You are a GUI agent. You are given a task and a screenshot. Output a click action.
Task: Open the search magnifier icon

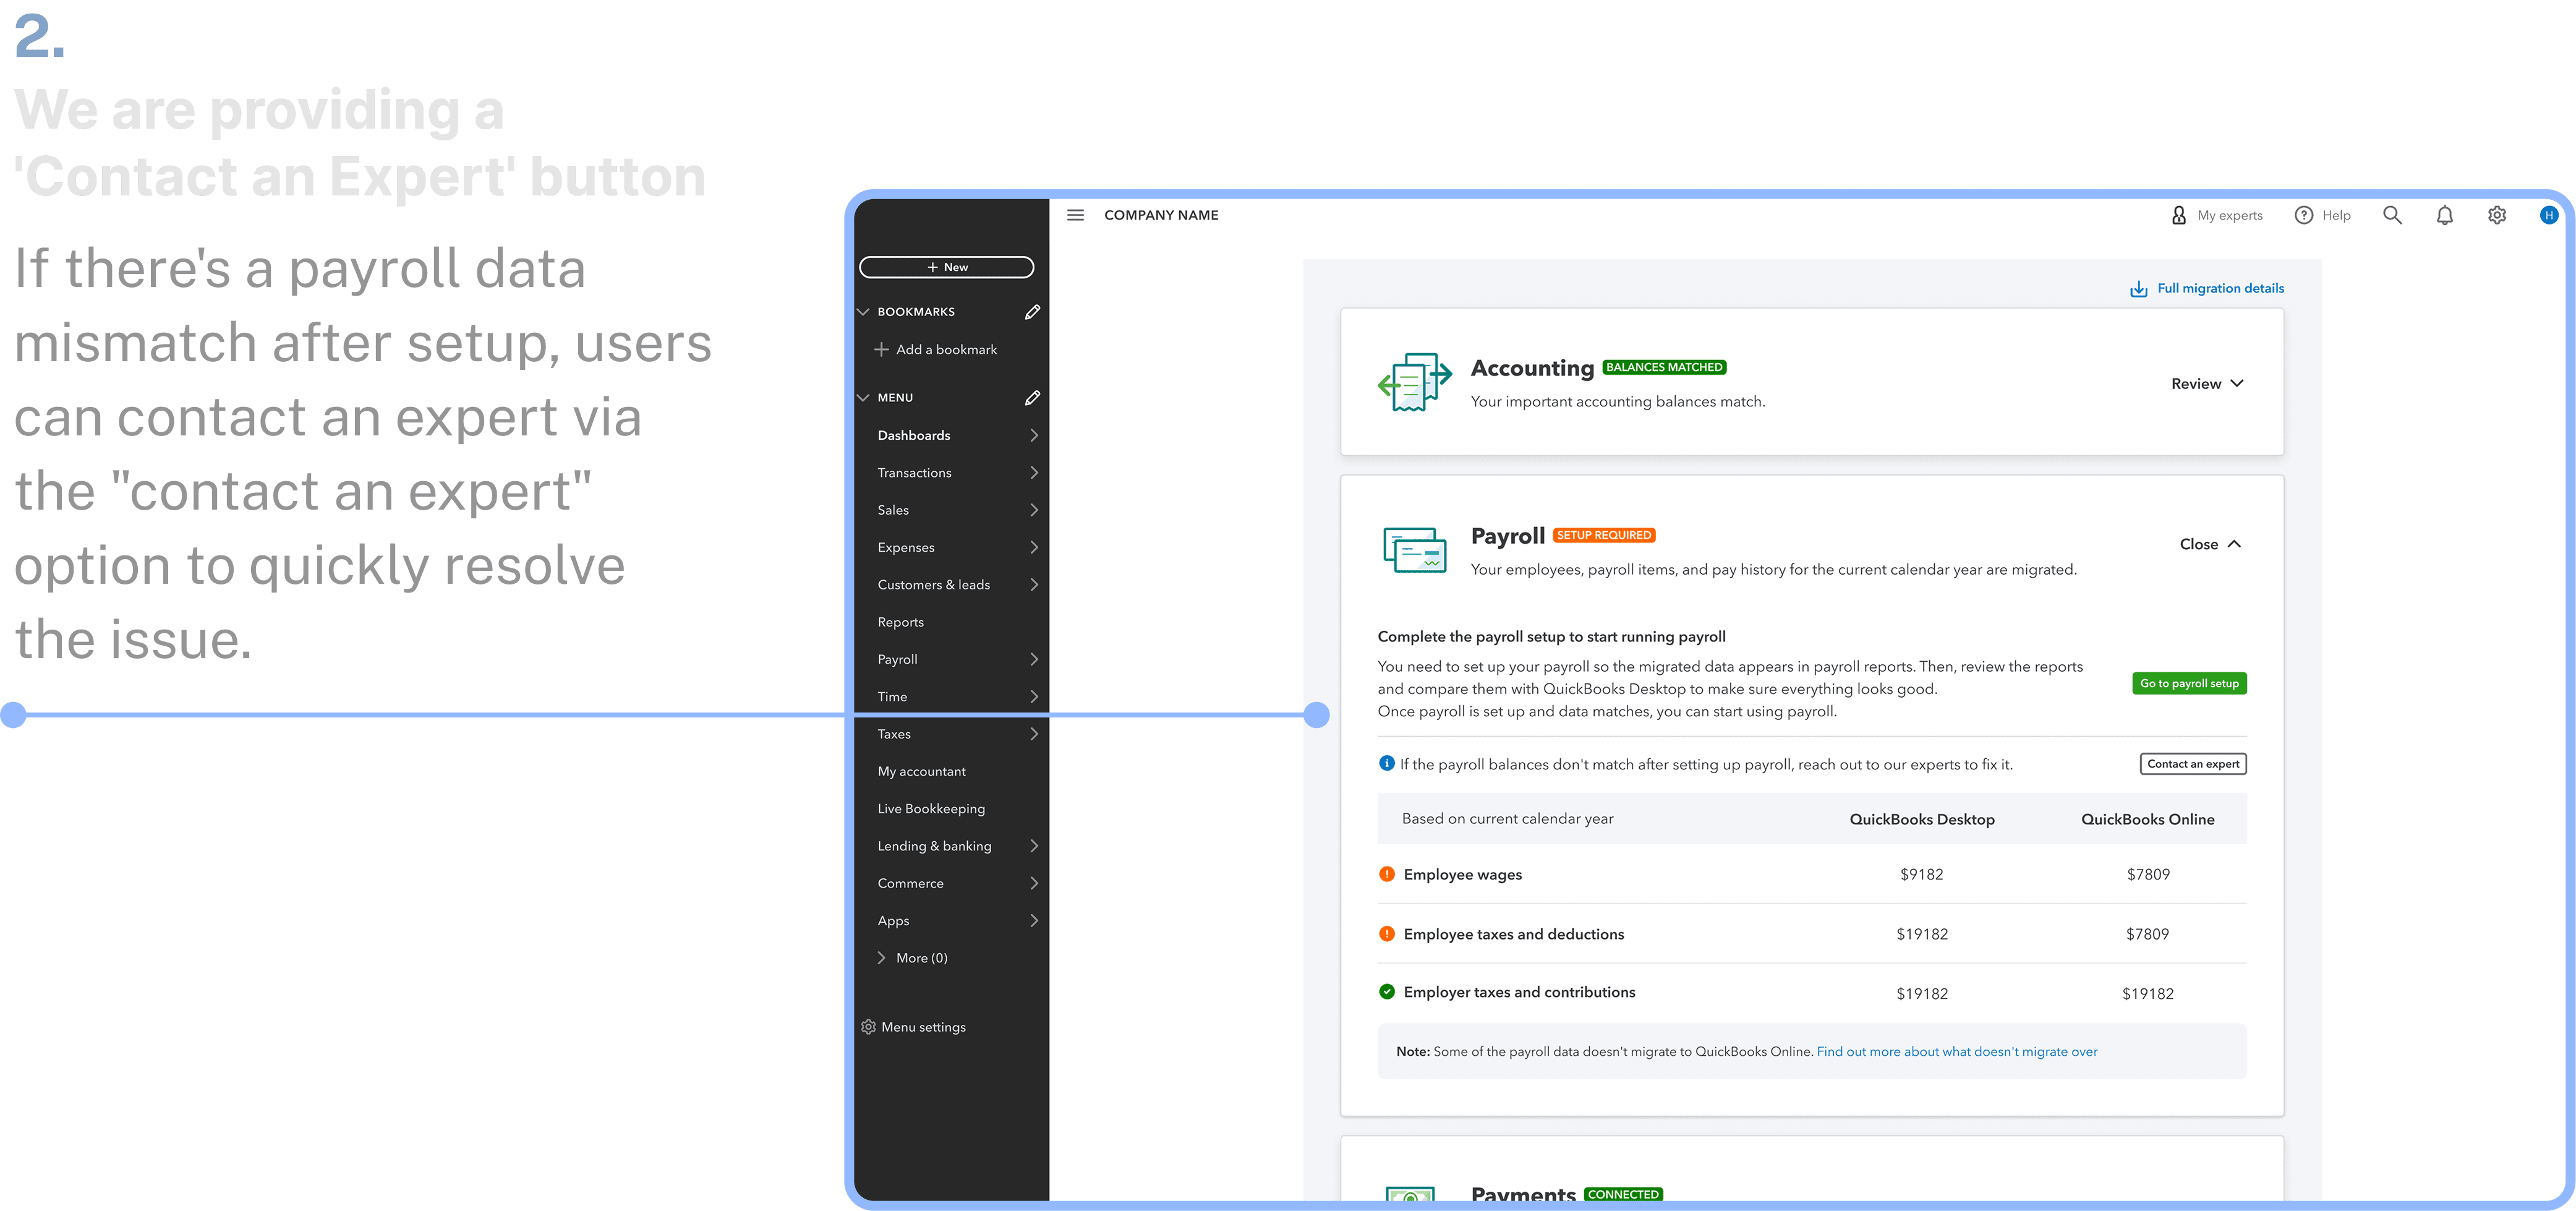click(2392, 215)
